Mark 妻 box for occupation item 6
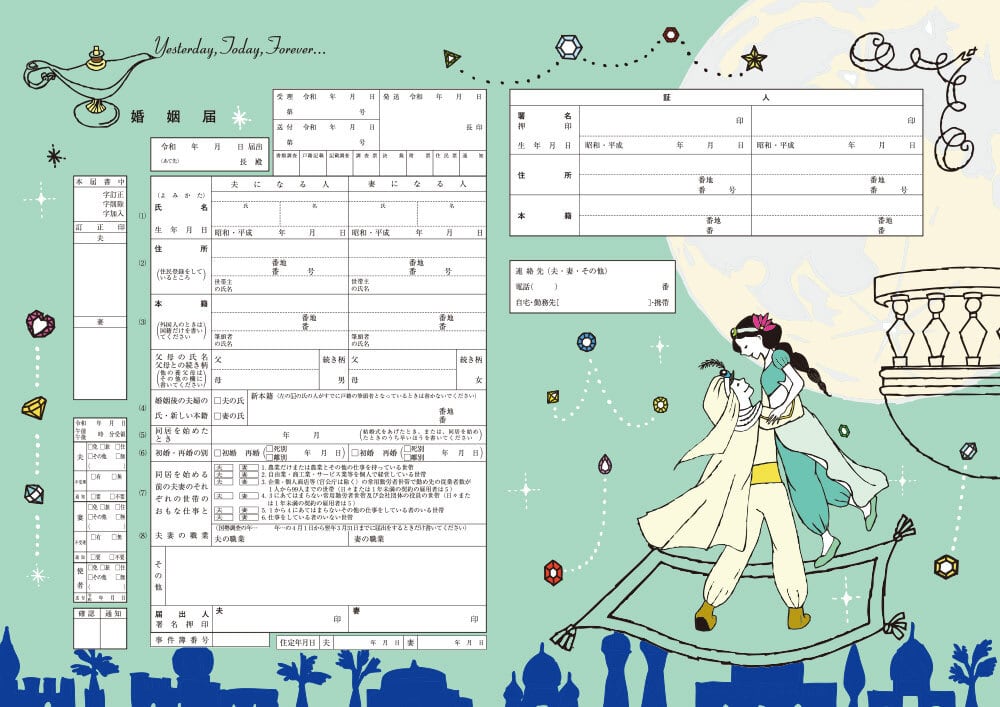The image size is (1000, 707). click(248, 517)
